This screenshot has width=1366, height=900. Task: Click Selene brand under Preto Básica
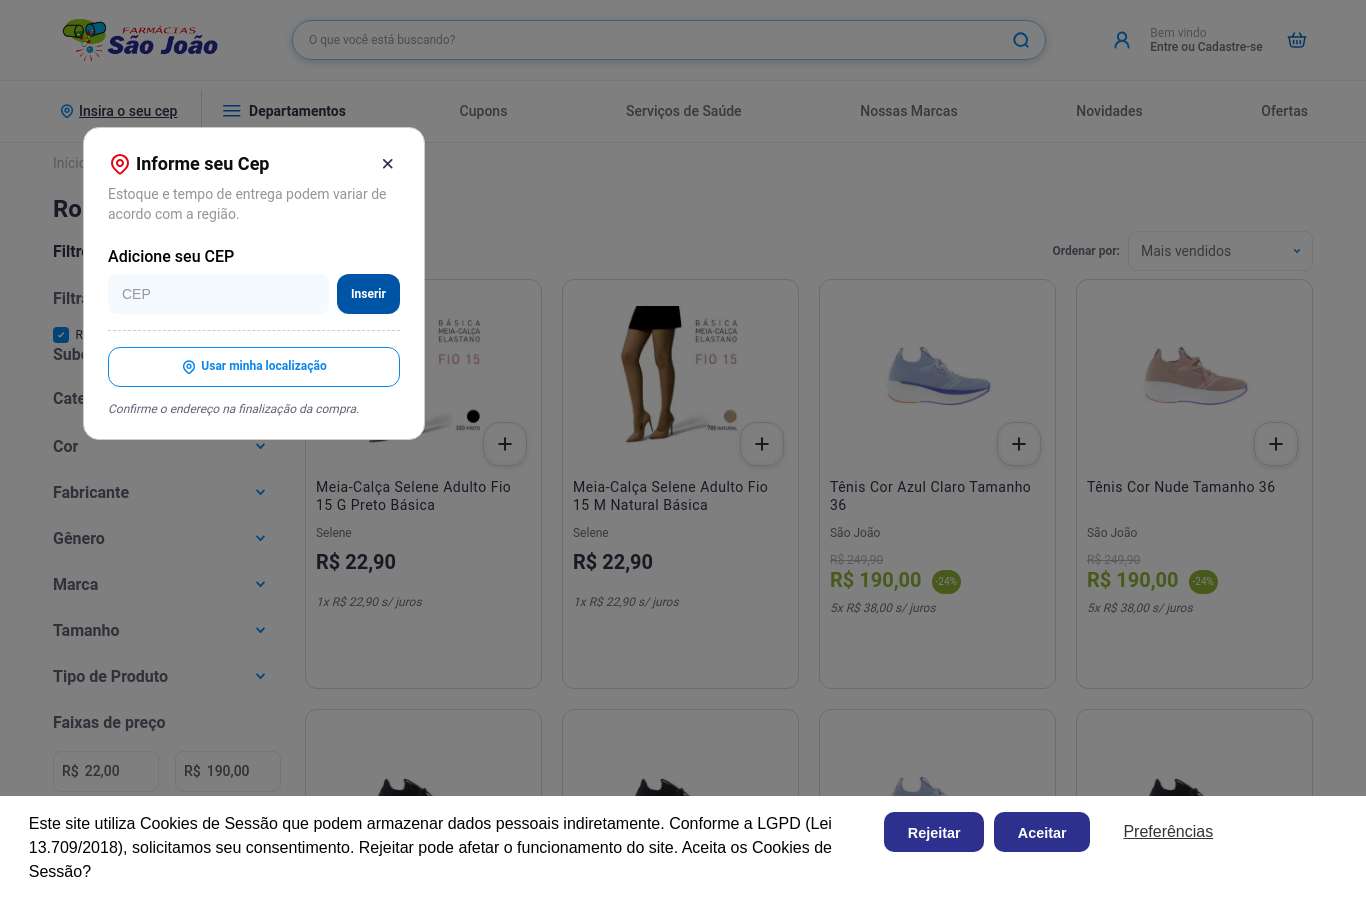334,533
